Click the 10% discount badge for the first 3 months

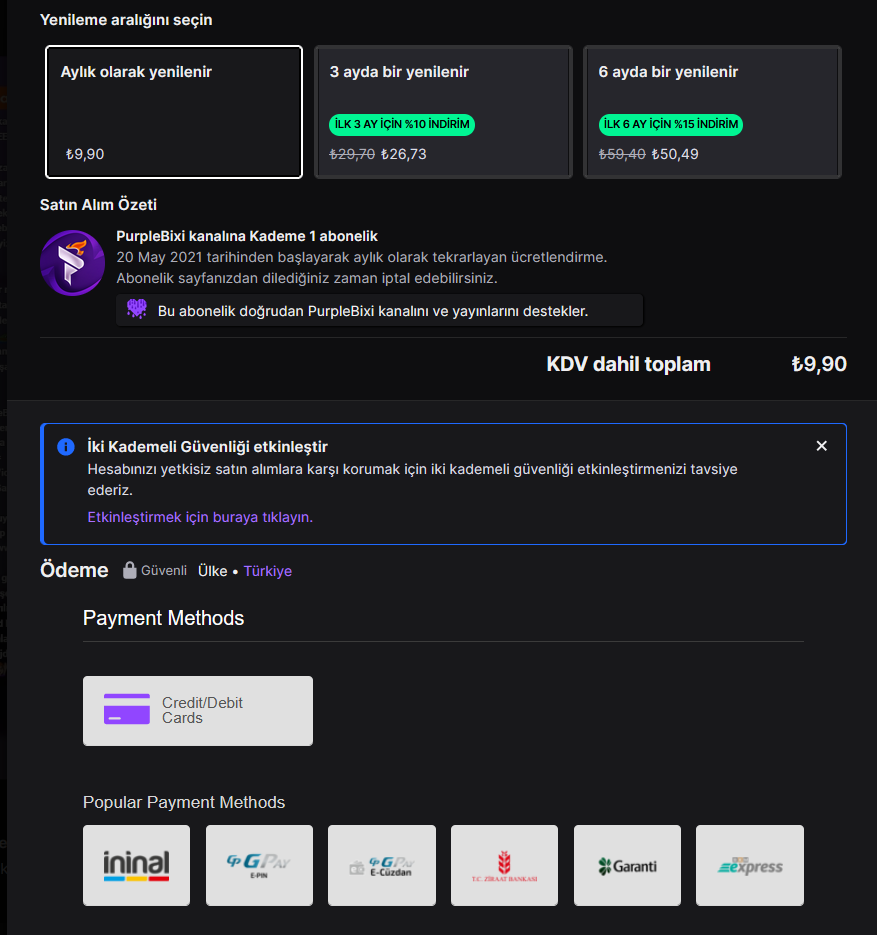[x=402, y=125]
